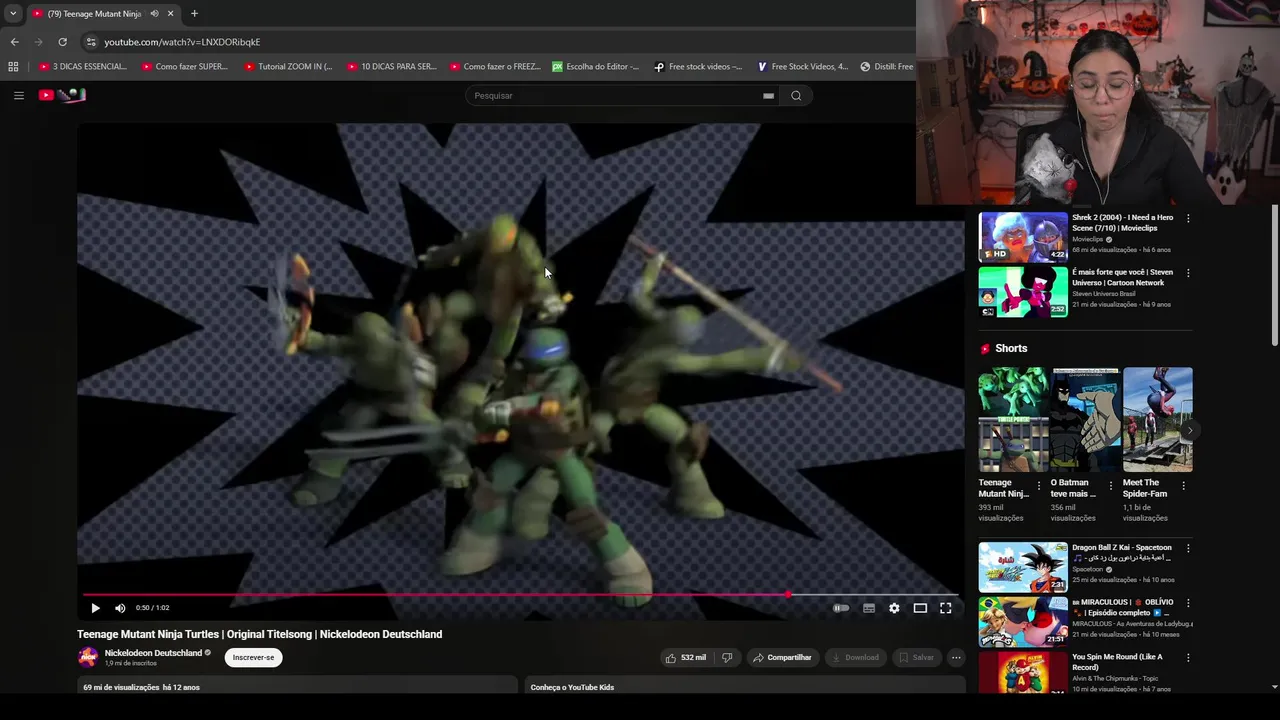The width and height of the screenshot is (1280, 720).
Task: Open O Batman teve mais short
Action: pyautogui.click(x=1085, y=419)
